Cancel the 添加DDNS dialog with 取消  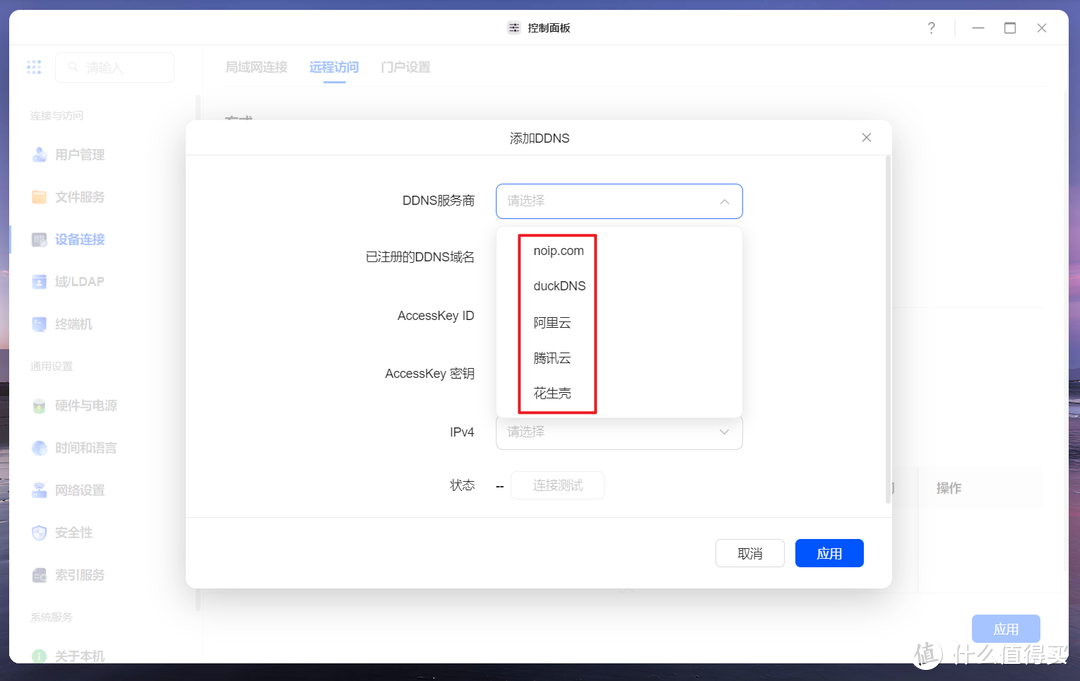coord(749,554)
